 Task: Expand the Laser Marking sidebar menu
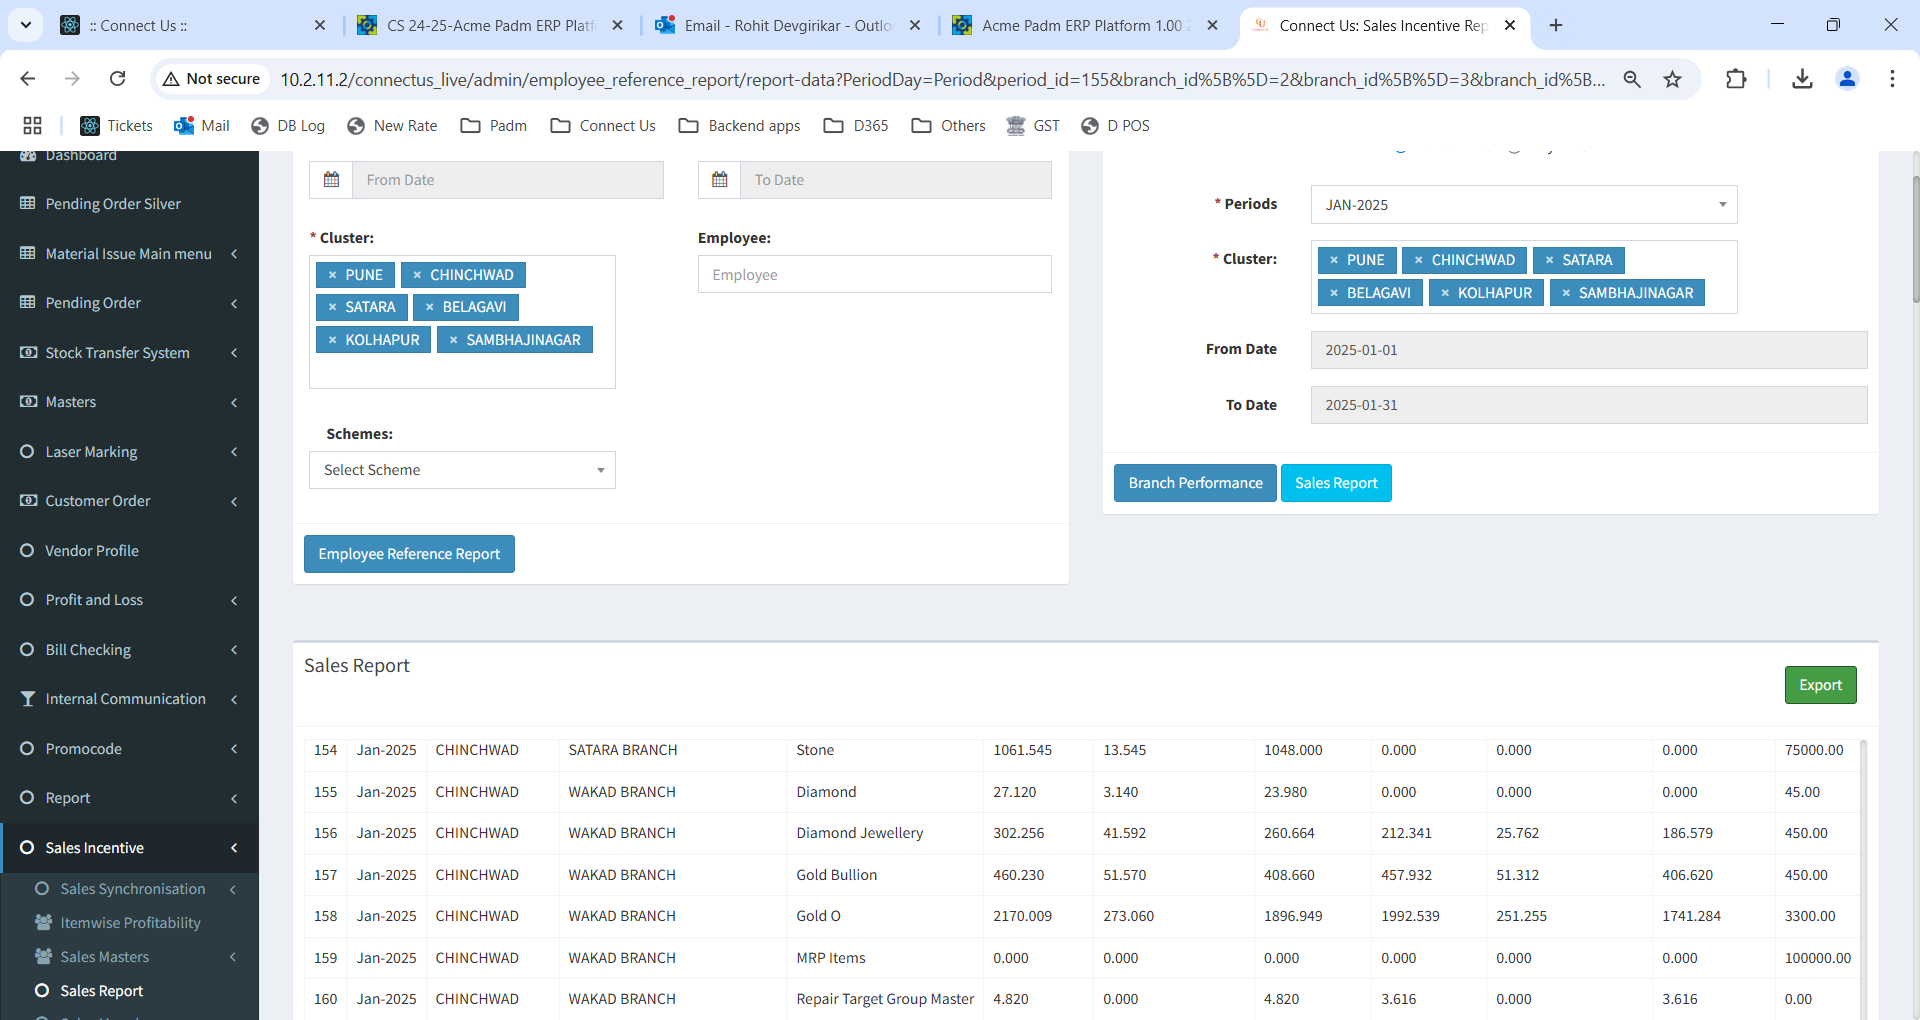[129, 452]
